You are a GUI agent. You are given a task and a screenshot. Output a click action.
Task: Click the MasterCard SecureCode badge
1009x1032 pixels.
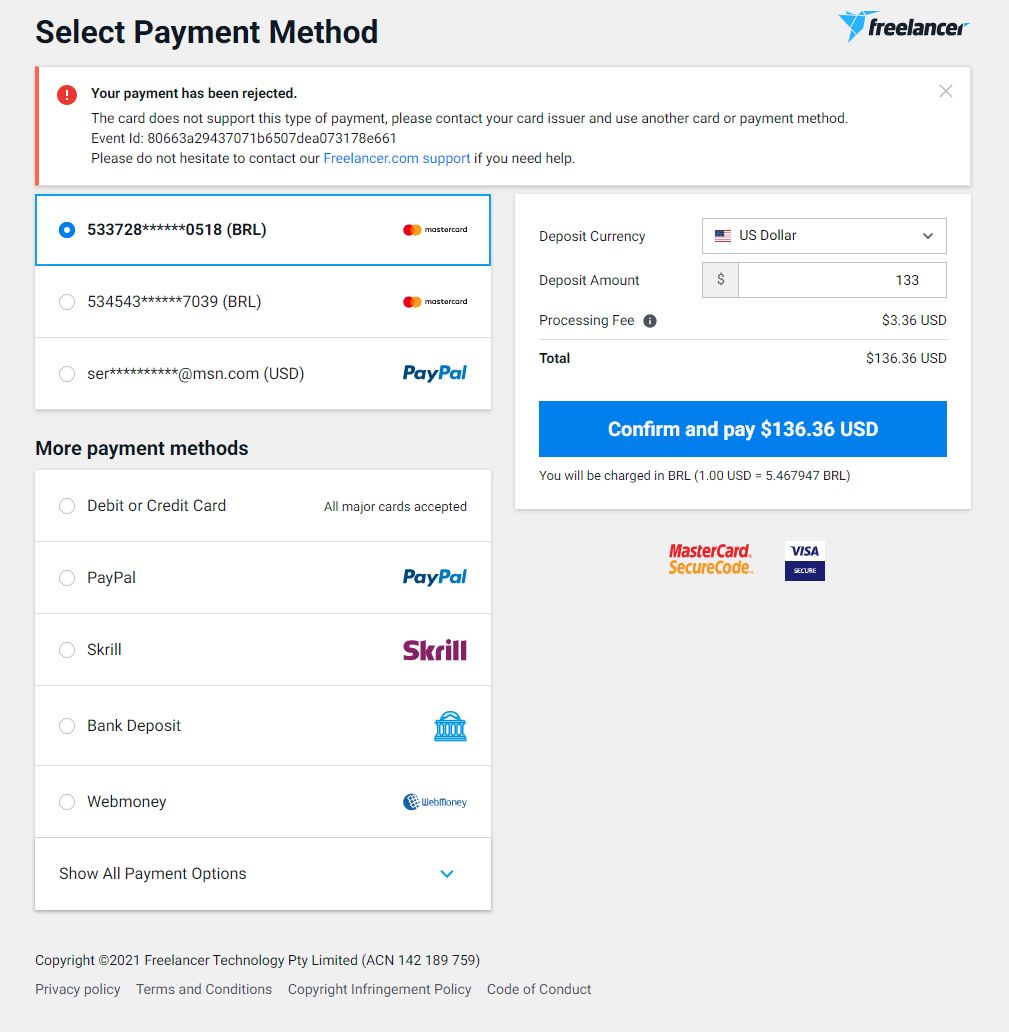pos(710,559)
